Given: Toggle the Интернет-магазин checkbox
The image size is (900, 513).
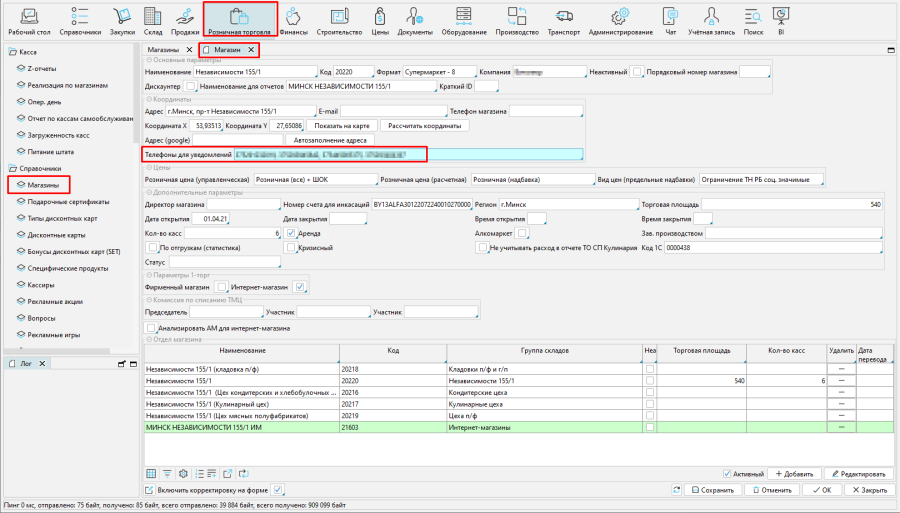Looking at the screenshot, I should pyautogui.click(x=299, y=287).
